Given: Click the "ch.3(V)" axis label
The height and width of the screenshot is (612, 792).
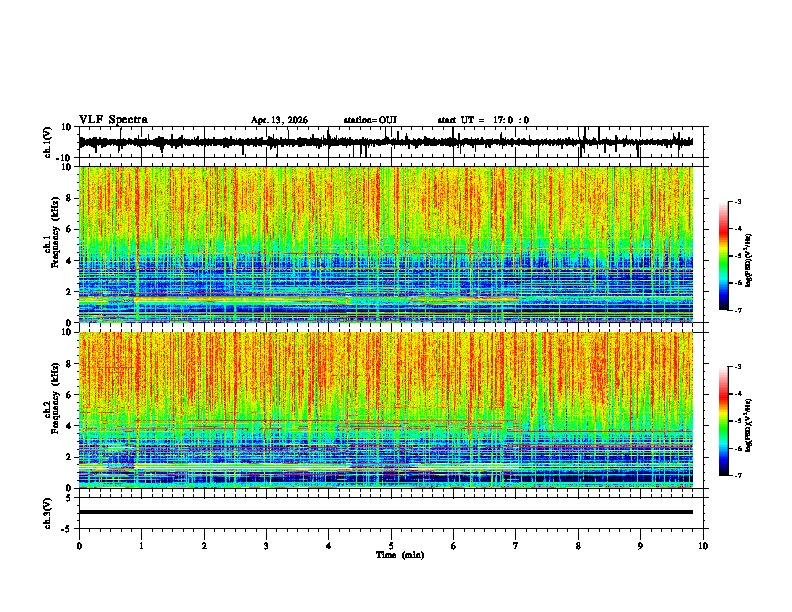Looking at the screenshot, I should coord(48,513).
